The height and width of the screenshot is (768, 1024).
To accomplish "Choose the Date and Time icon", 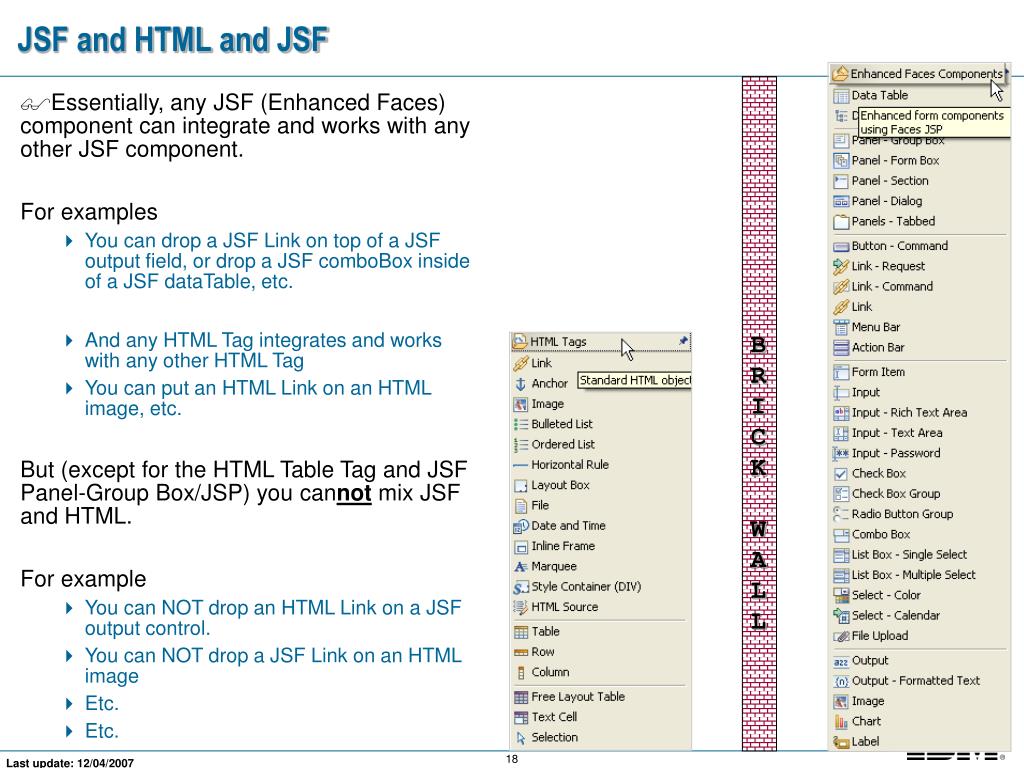I will coord(520,526).
